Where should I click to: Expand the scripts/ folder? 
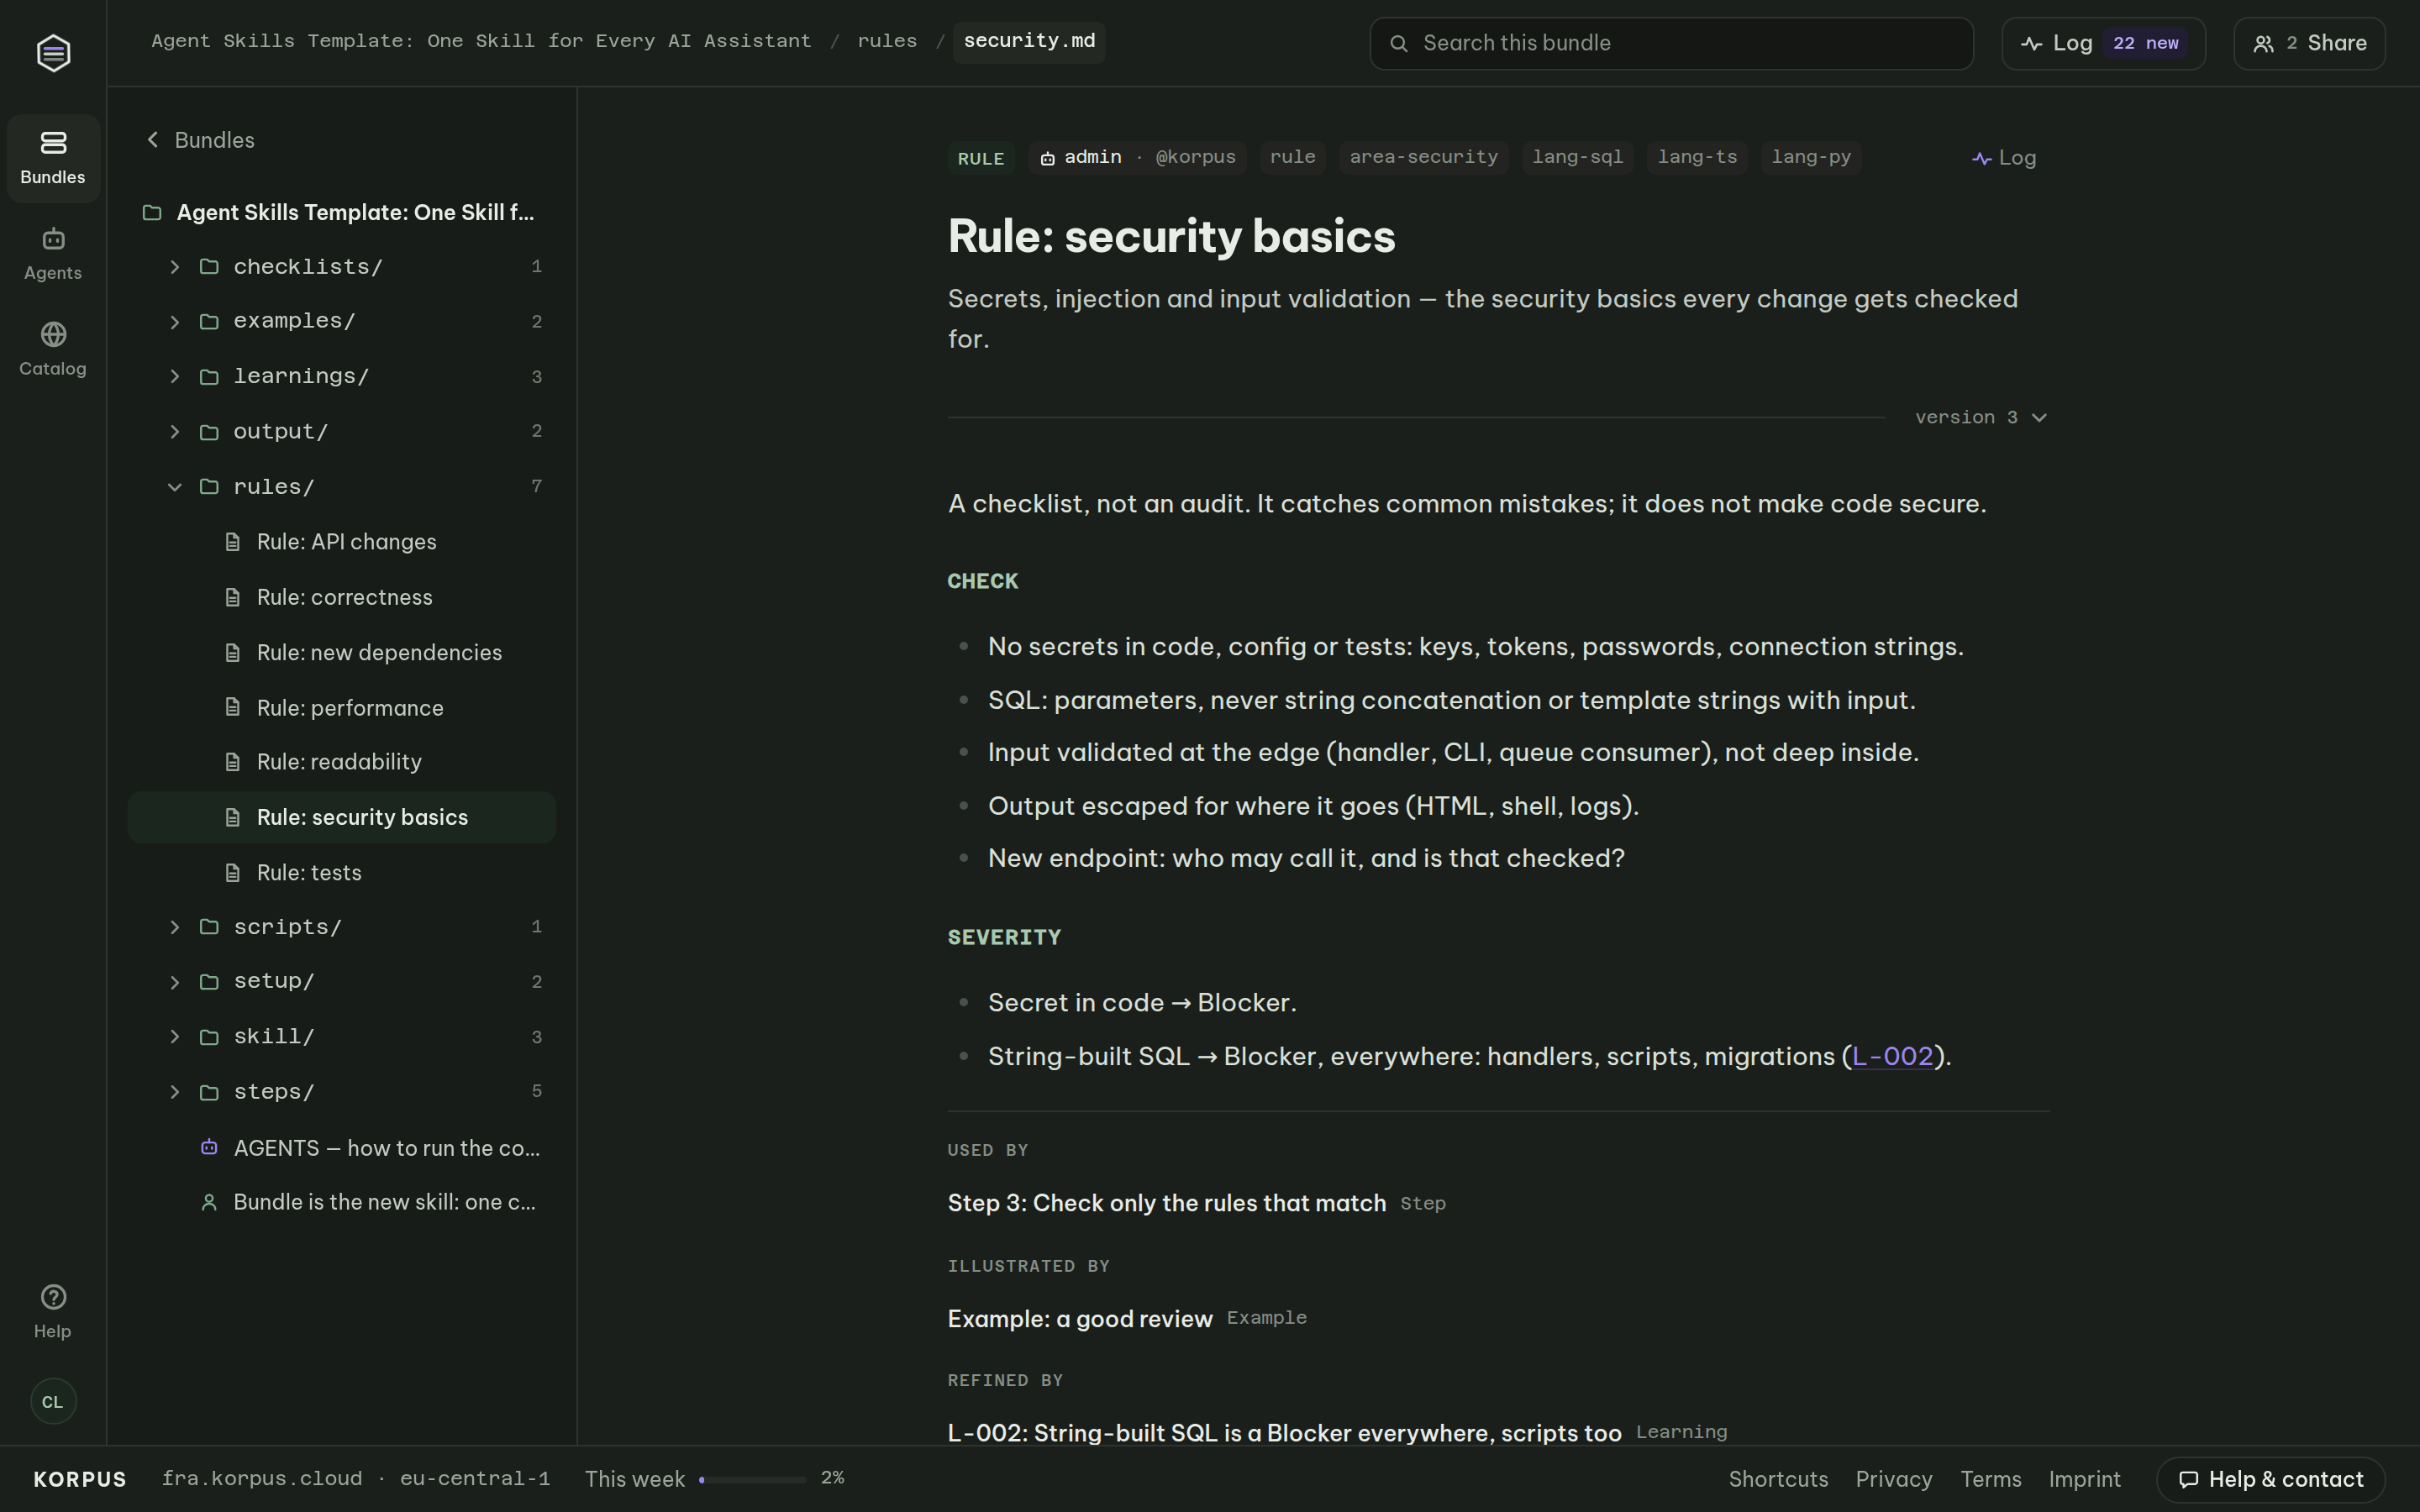(x=175, y=927)
